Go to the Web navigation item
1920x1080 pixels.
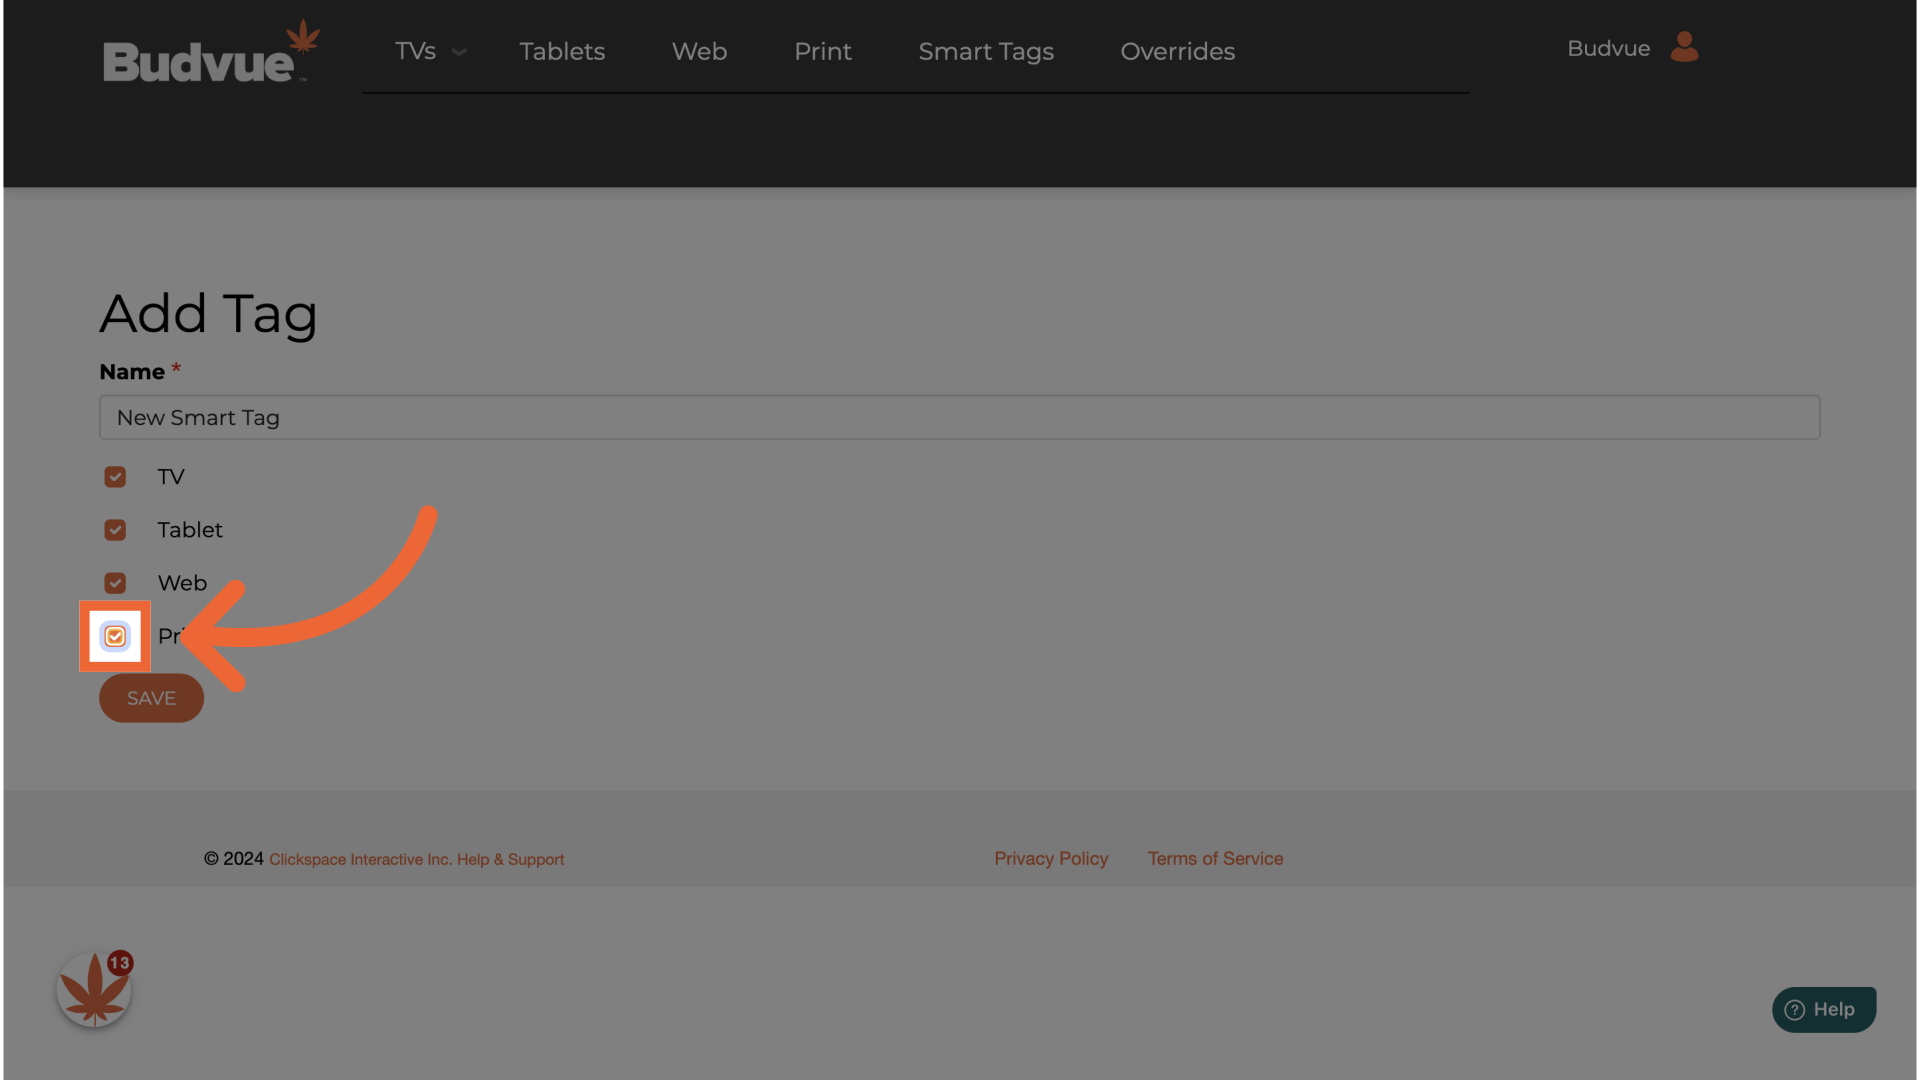pos(699,51)
